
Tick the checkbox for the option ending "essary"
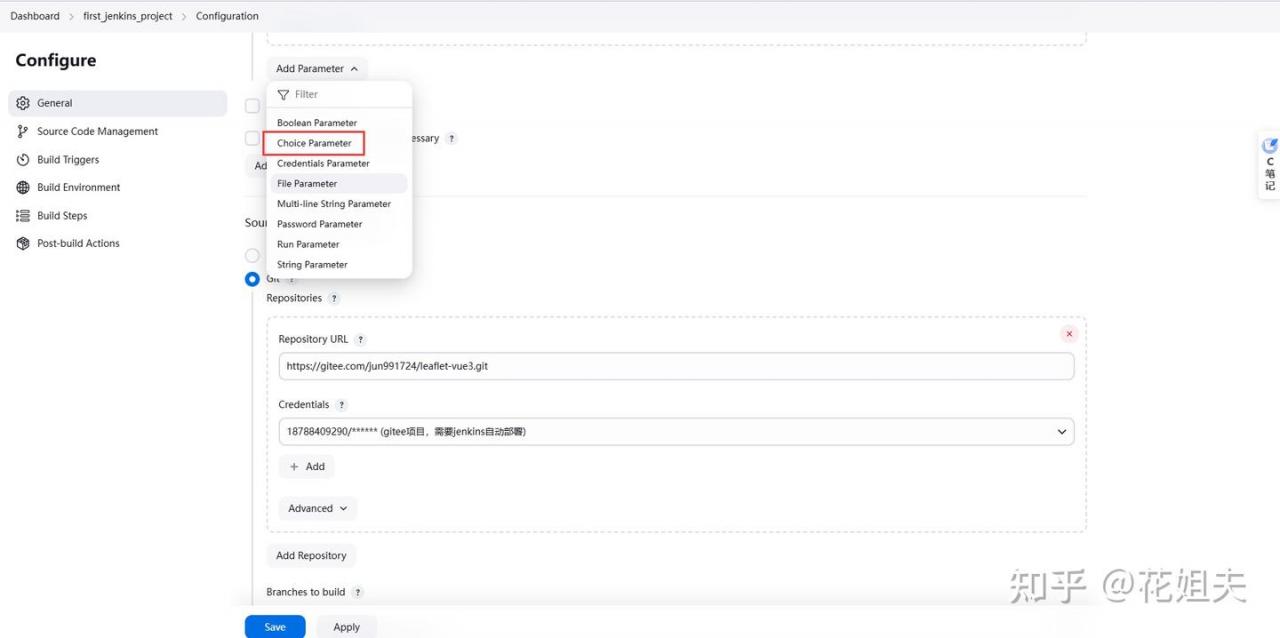click(252, 138)
